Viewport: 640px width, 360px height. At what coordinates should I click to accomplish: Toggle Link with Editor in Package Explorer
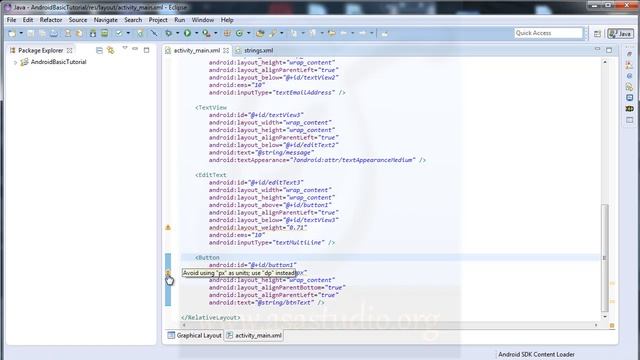[x=111, y=50]
